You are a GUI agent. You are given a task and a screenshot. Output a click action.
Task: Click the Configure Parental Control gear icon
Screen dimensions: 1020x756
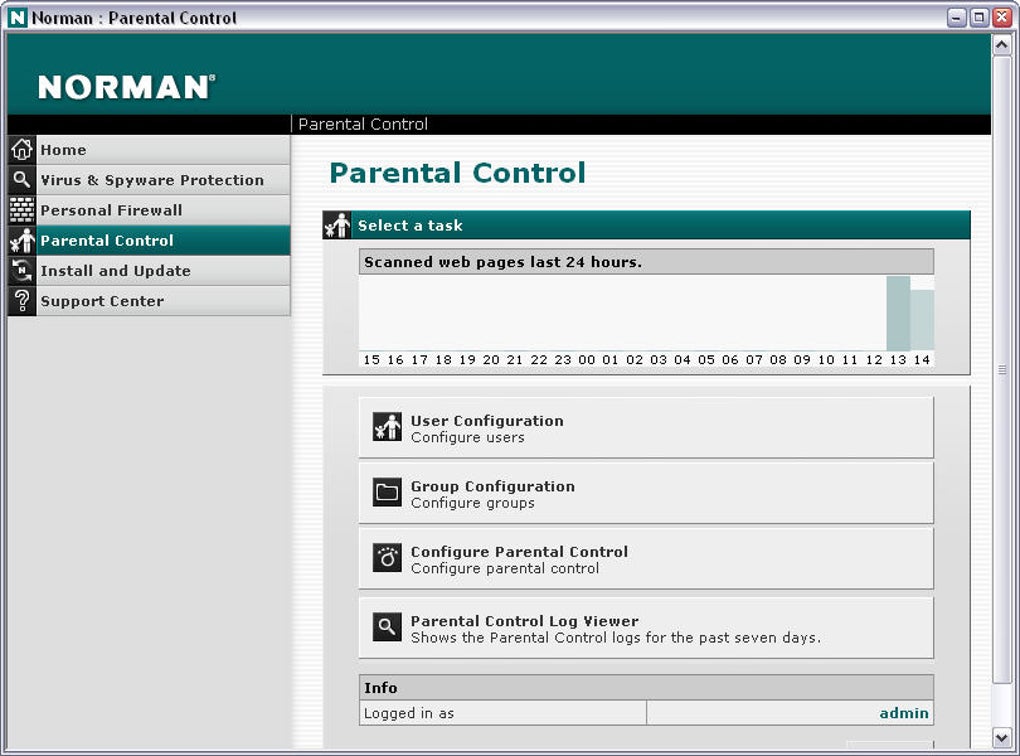387,558
